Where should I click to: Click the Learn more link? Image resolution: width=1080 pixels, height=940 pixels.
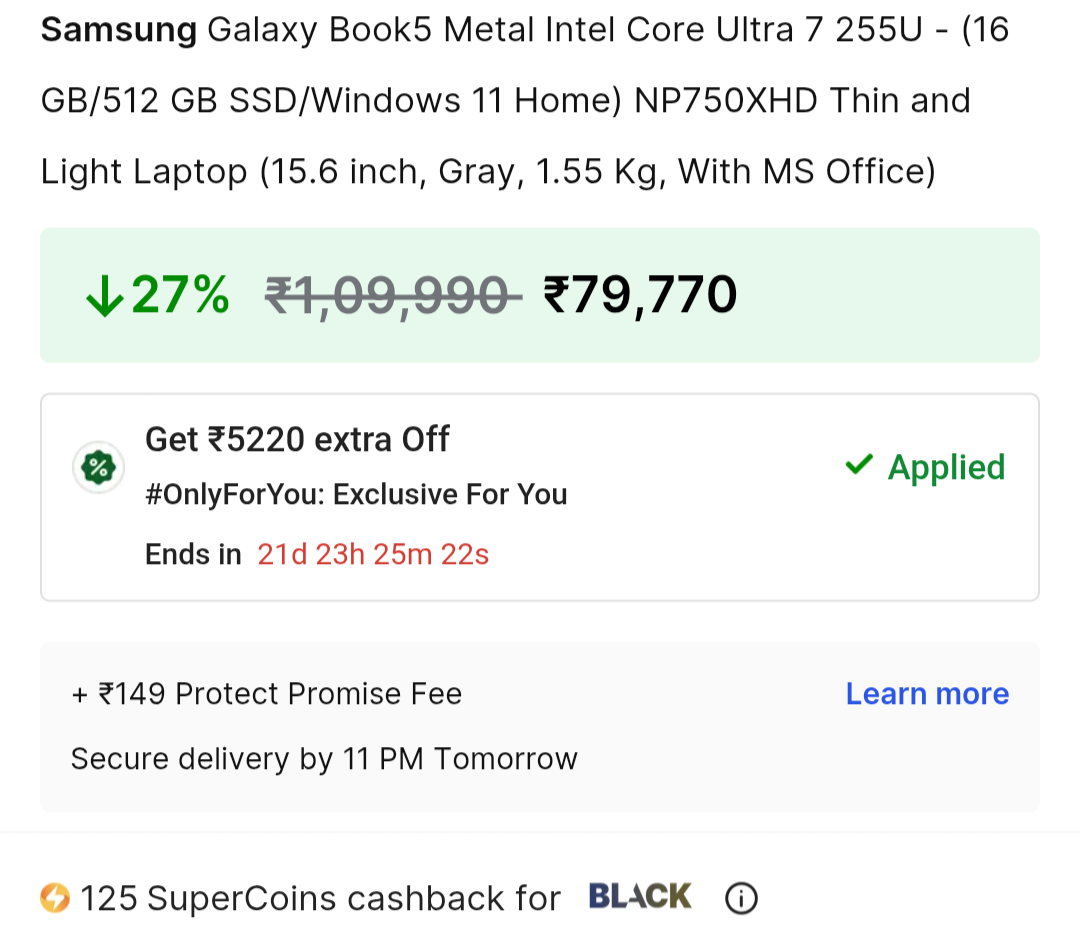pyautogui.click(x=927, y=694)
